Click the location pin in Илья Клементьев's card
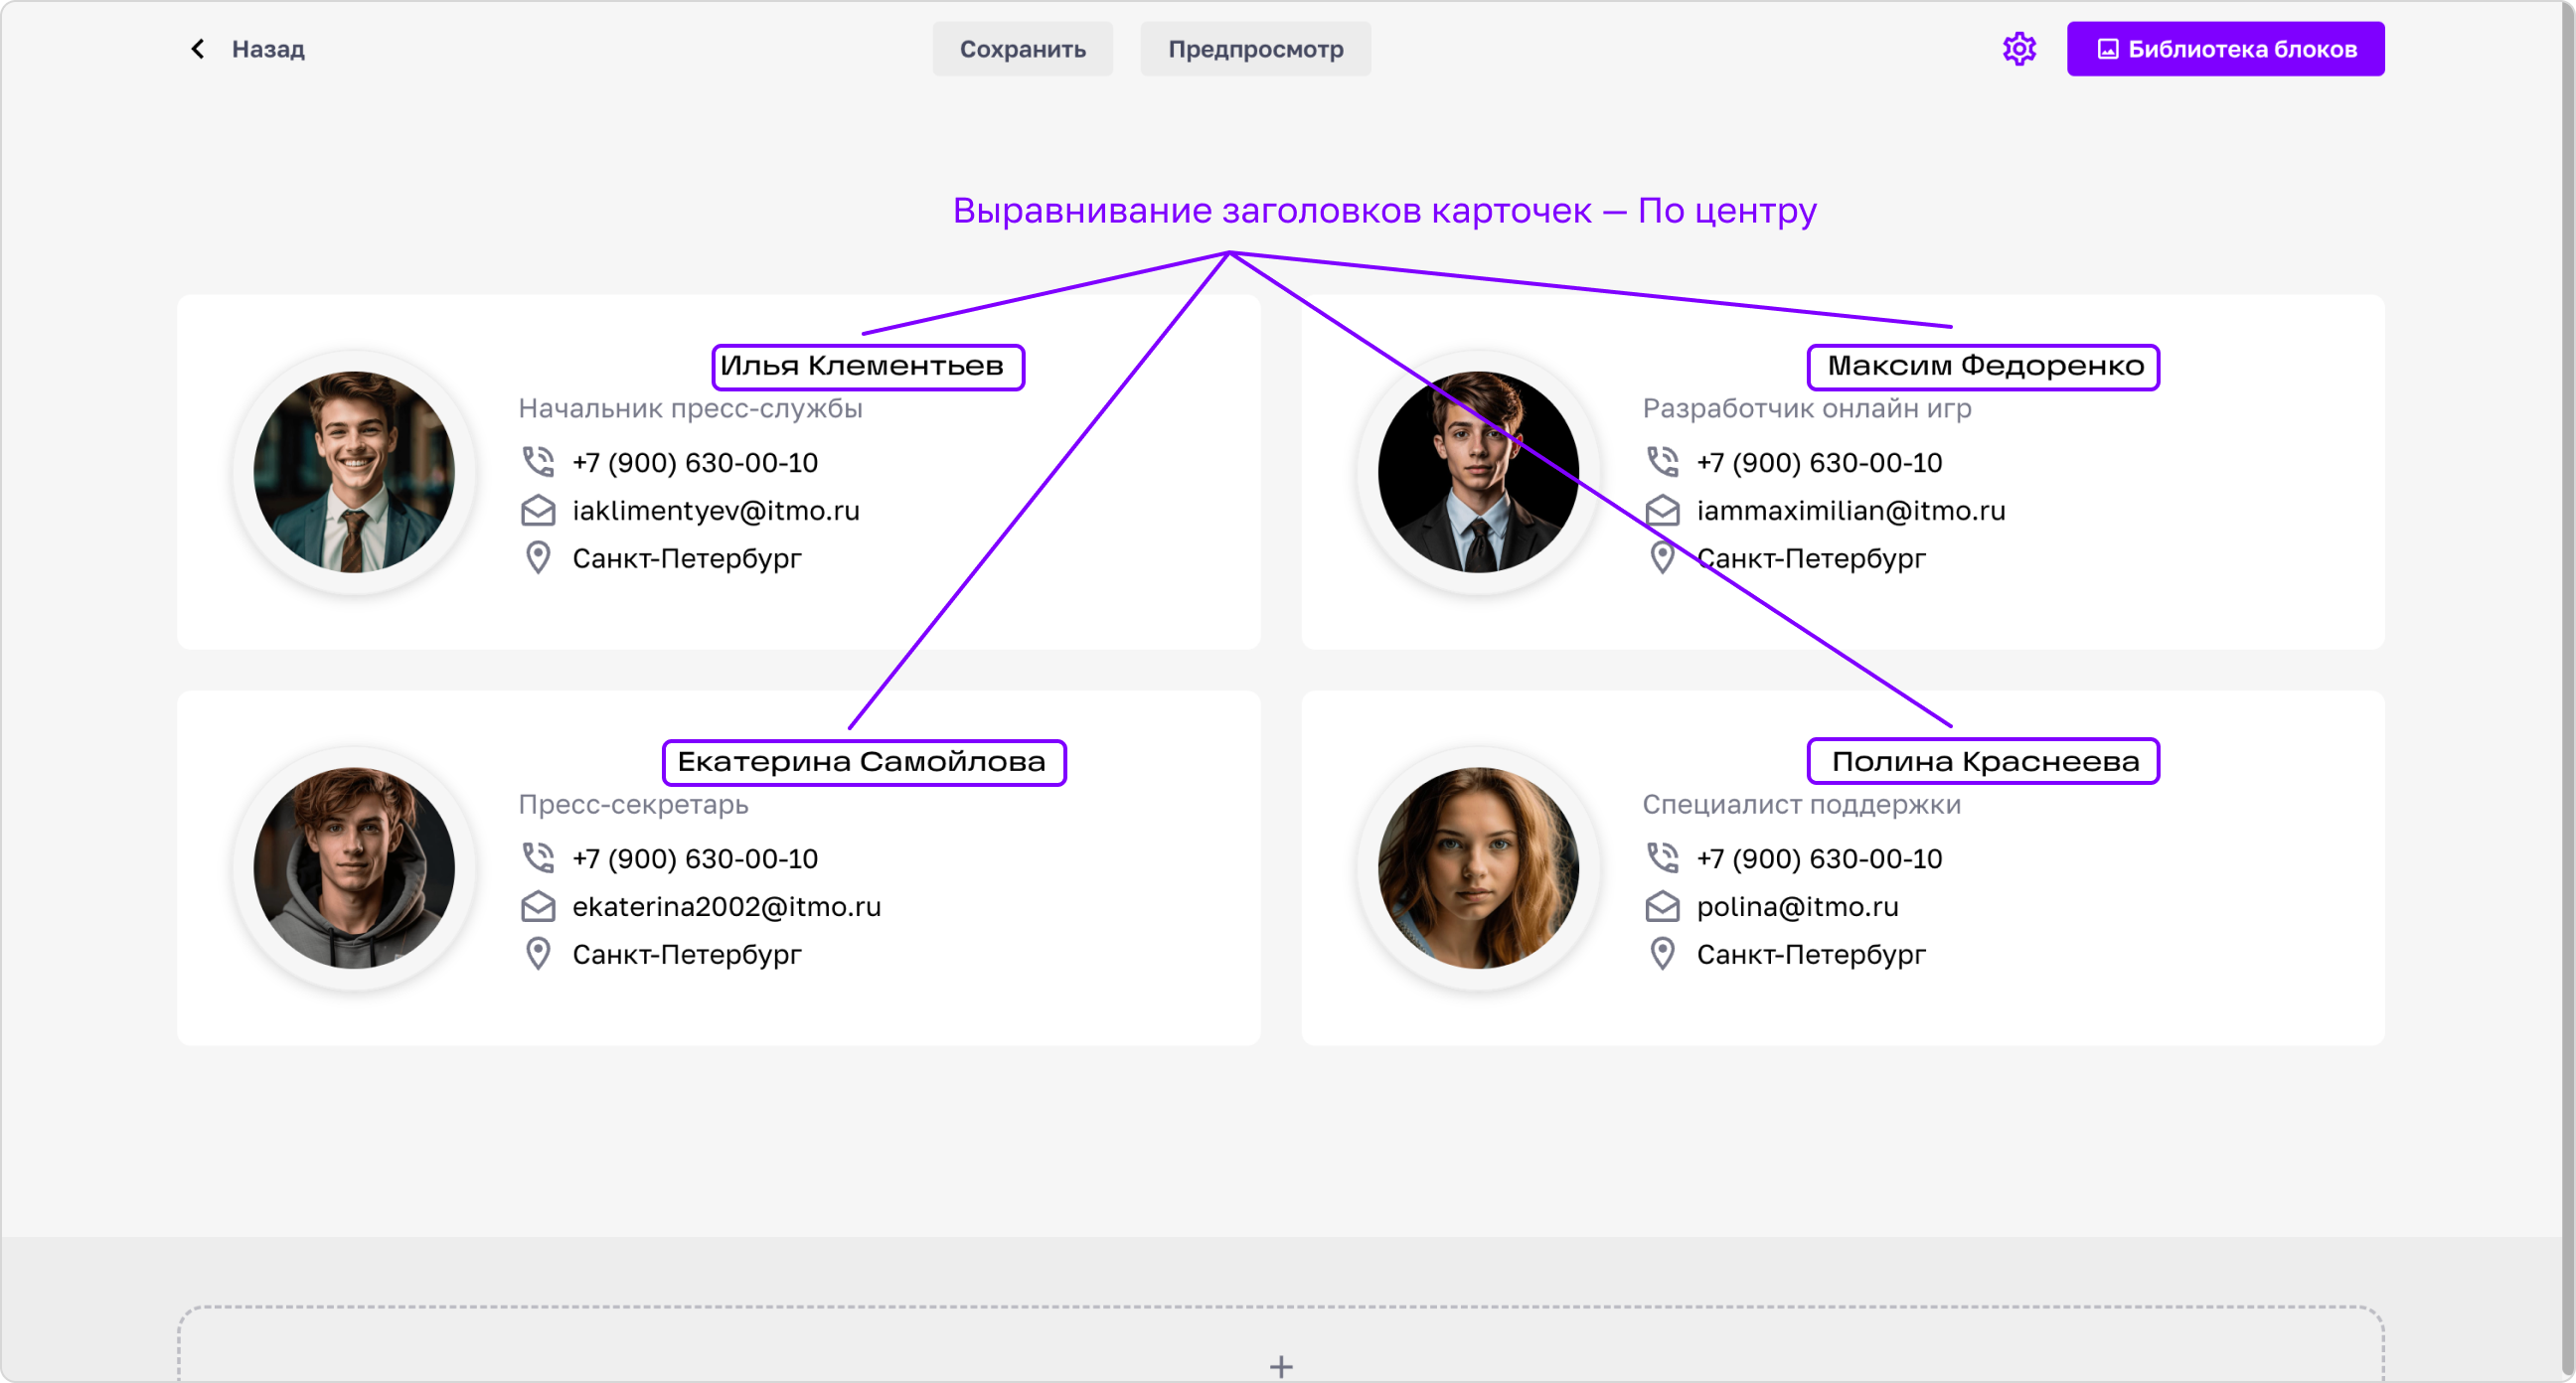Viewport: 2576px width, 1383px height. [538, 558]
